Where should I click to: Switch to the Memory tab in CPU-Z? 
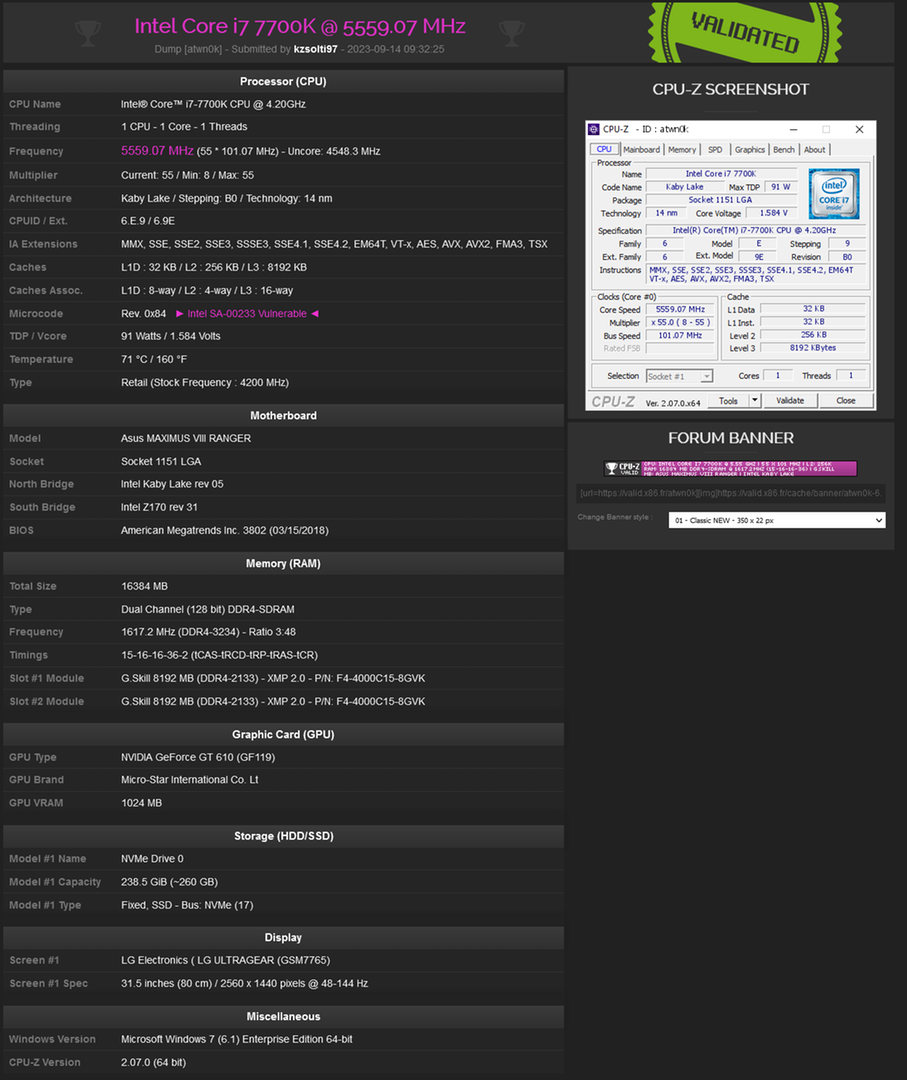click(682, 149)
